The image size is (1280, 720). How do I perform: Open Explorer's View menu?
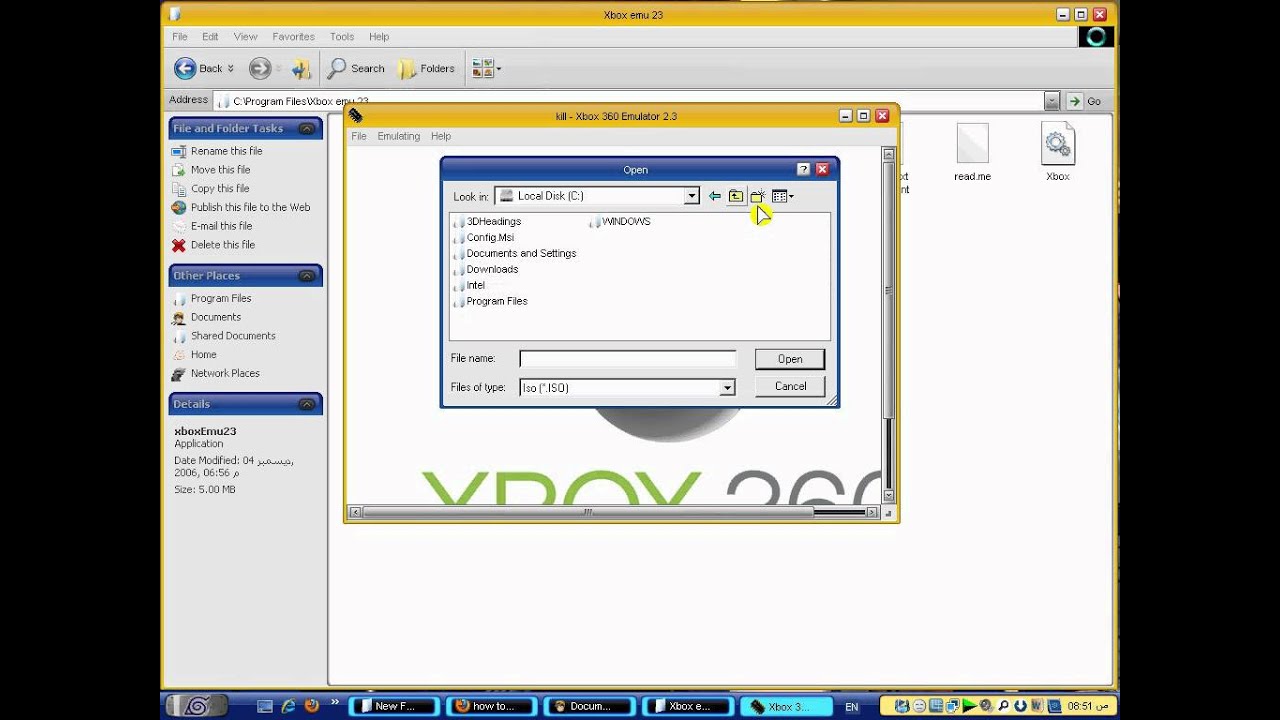pos(246,37)
